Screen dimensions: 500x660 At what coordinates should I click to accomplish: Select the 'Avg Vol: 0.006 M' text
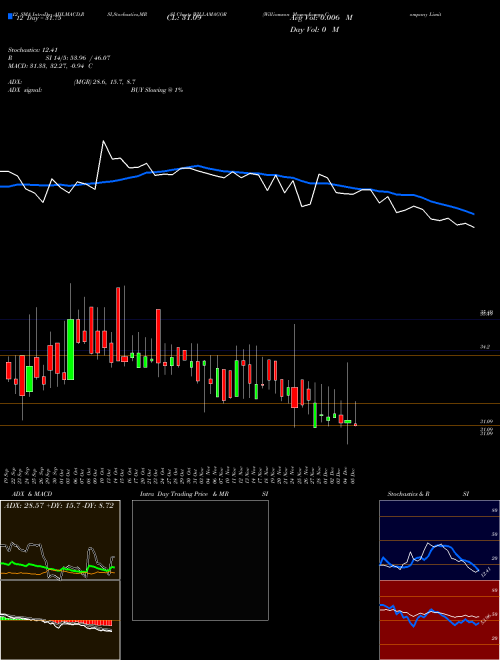(x=321, y=18)
